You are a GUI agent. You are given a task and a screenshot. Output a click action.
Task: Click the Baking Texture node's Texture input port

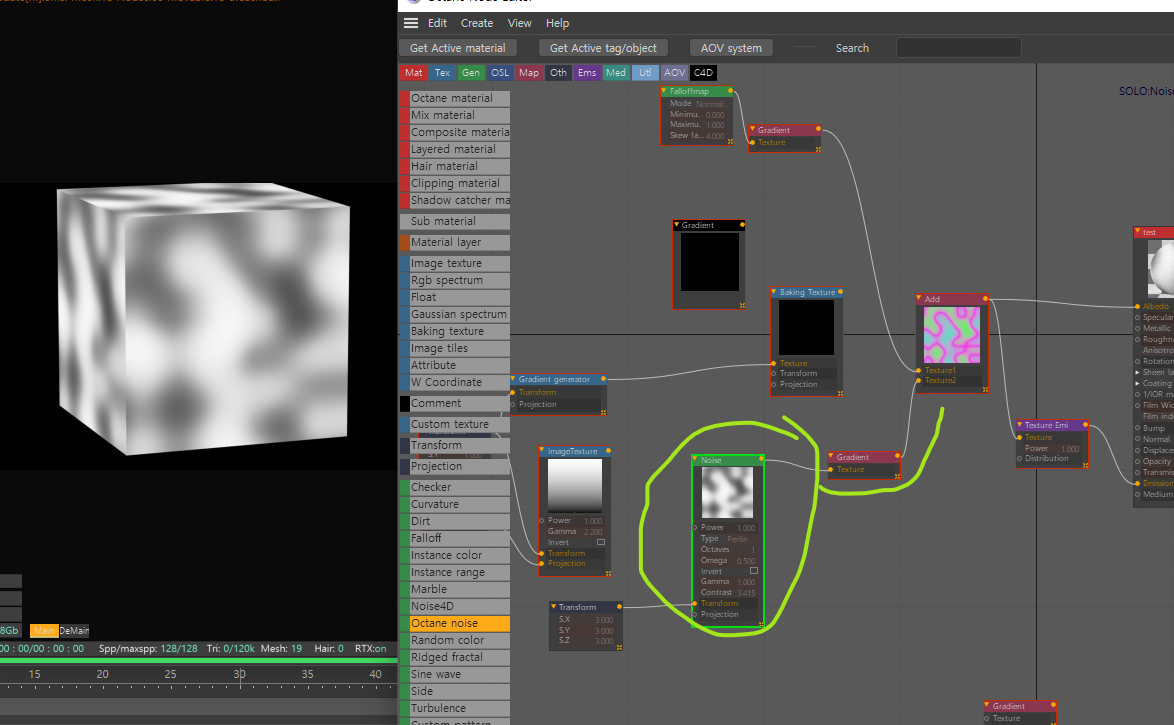(x=773, y=363)
